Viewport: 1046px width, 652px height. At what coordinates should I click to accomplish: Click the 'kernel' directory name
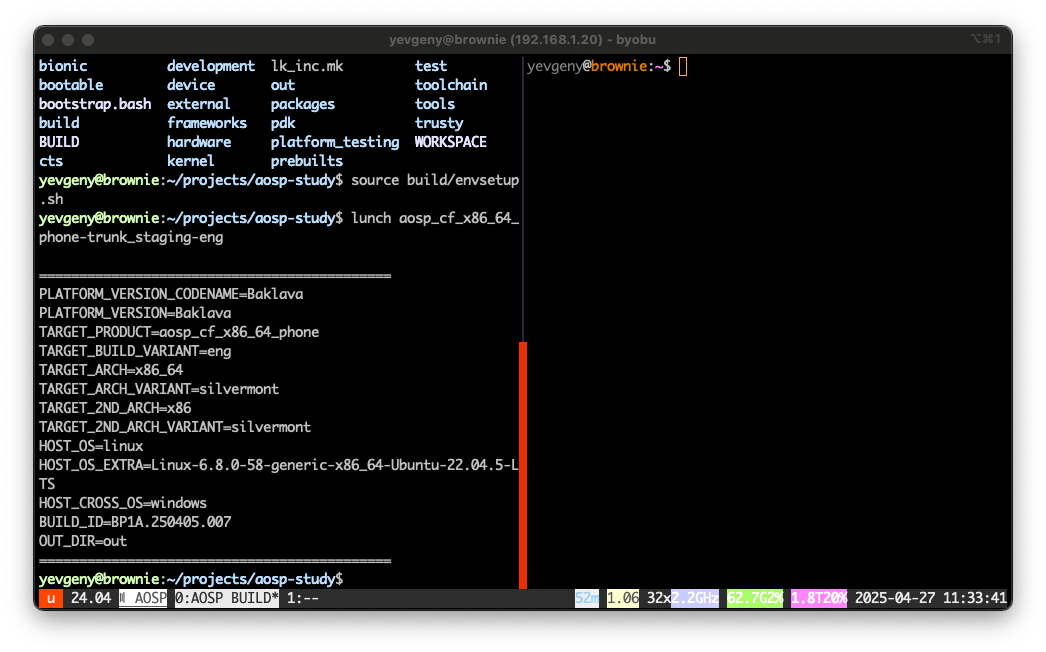191,161
